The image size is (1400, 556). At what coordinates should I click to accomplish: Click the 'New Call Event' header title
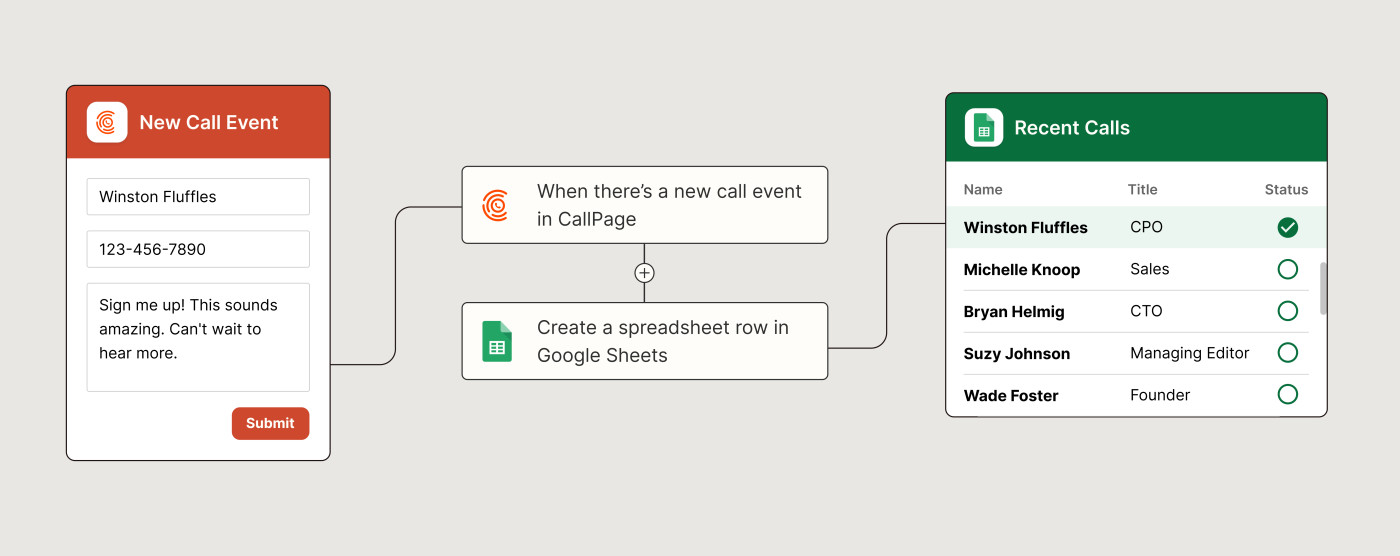coord(209,123)
